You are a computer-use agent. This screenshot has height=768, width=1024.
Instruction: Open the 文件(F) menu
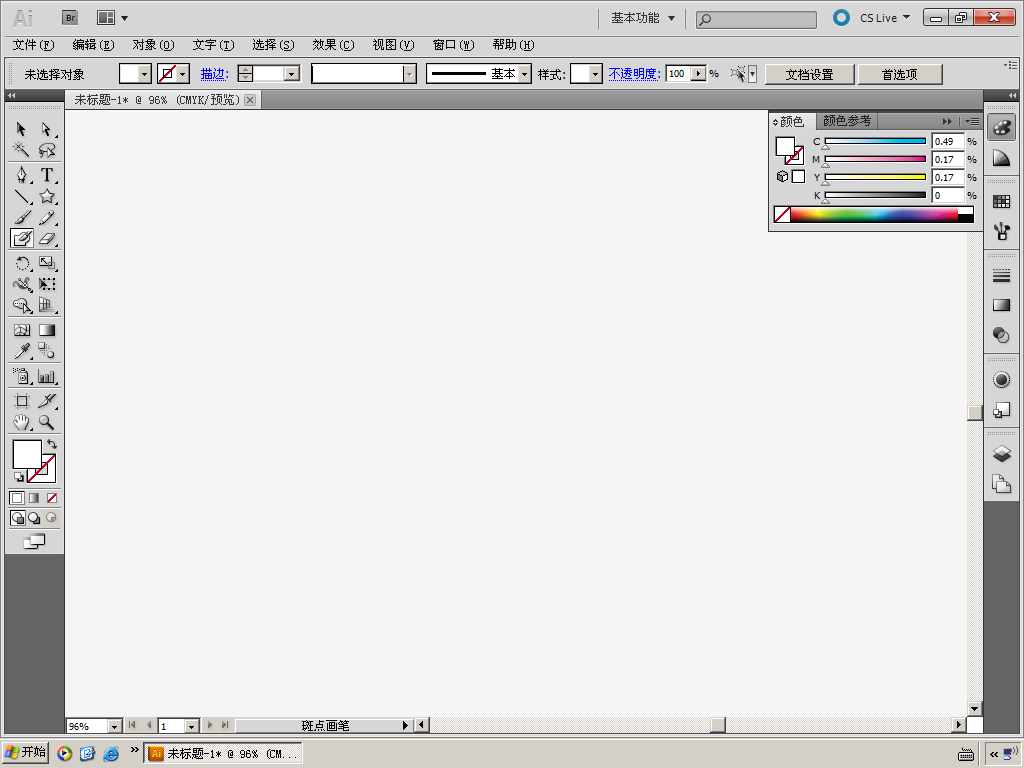33,45
